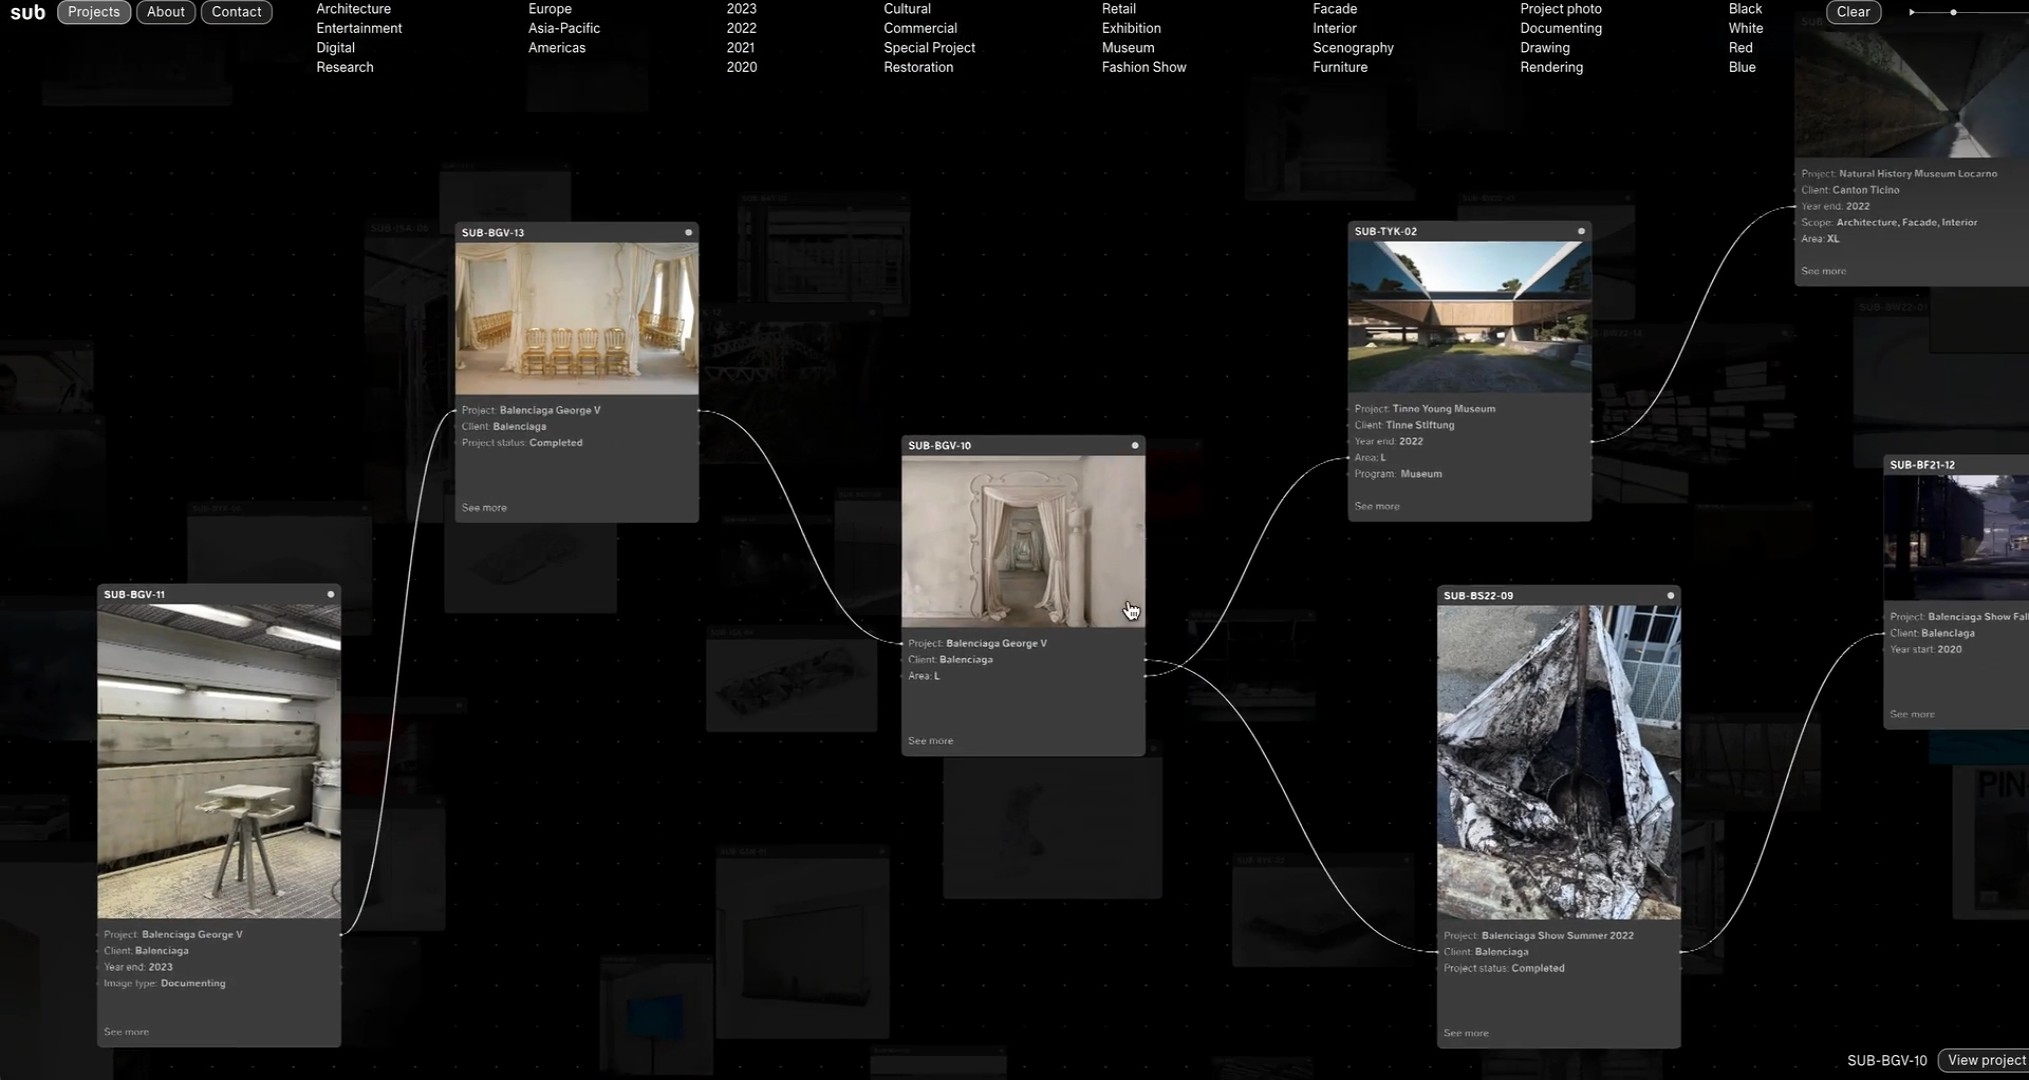Click the status dot on the SUB-BS22-09 card

coord(1669,594)
